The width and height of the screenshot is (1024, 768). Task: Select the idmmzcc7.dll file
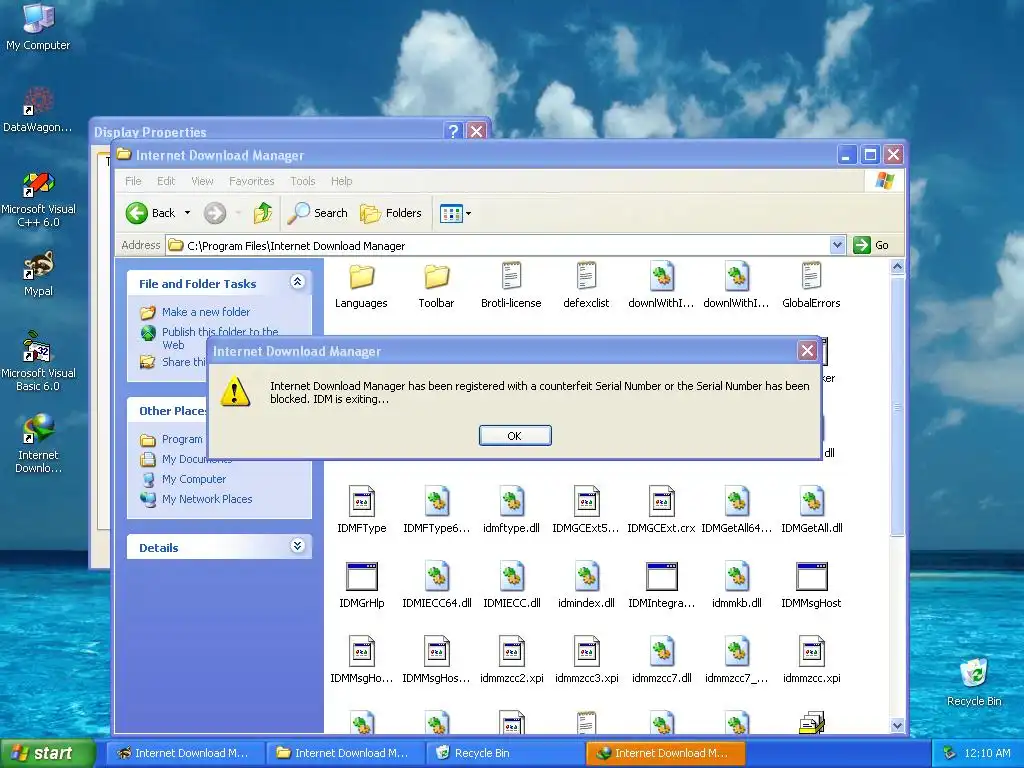(662, 660)
